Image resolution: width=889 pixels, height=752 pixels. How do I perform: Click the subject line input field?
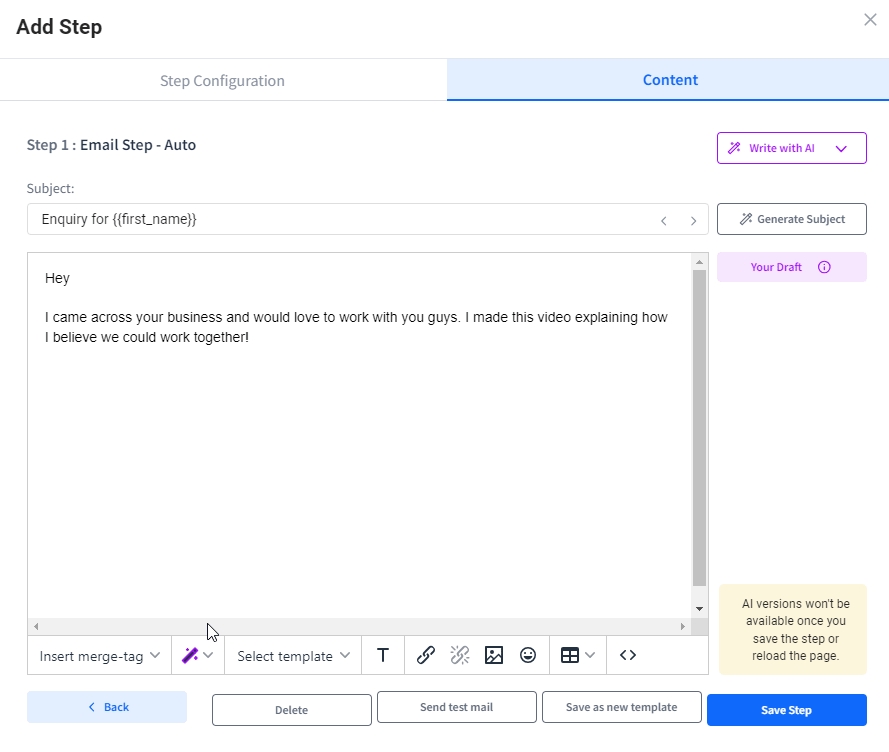340,219
